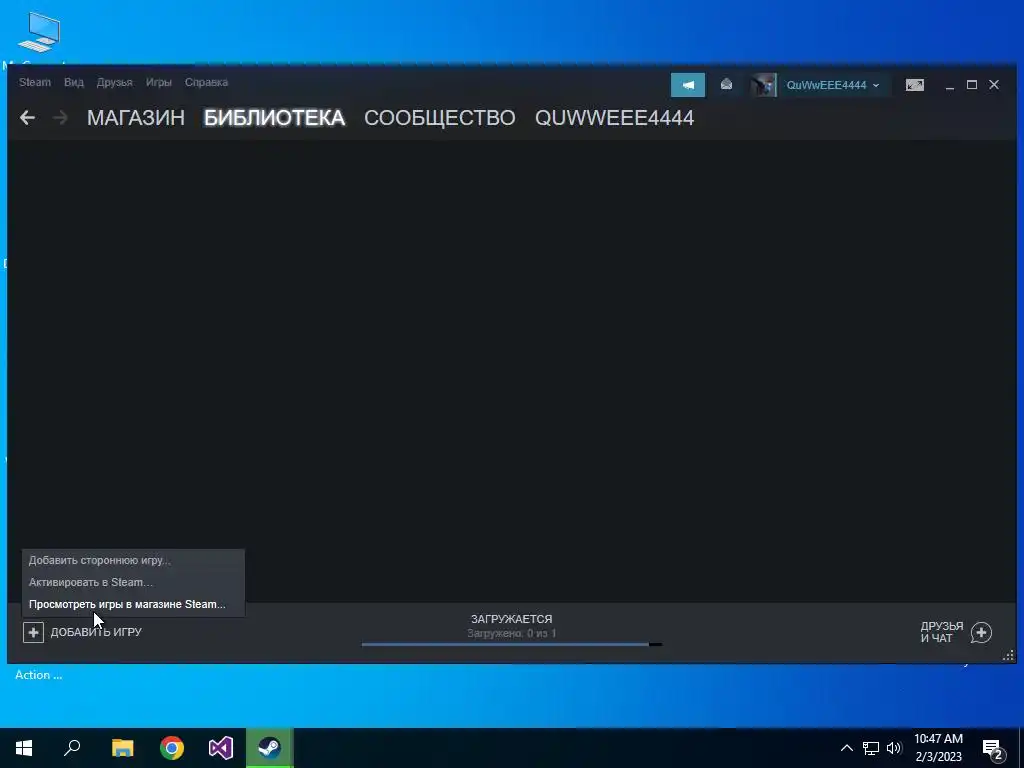Open the Друзья menu
Screen dimensions: 1024x768
coord(114,82)
